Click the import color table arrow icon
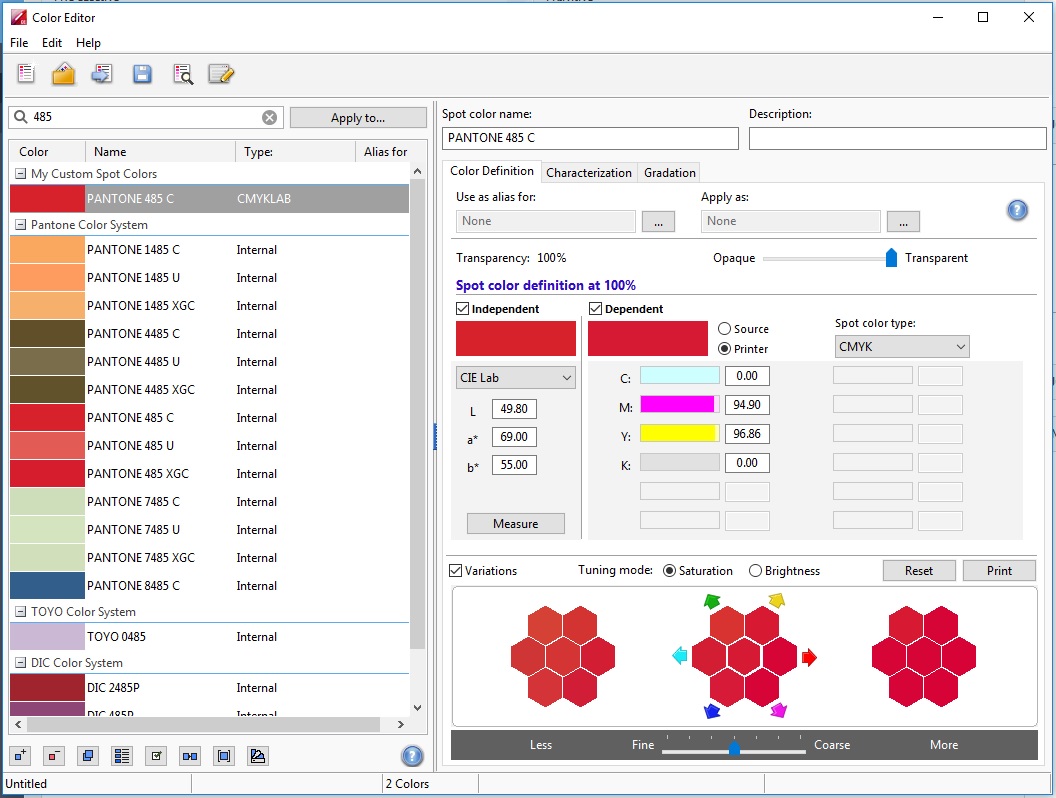The width and height of the screenshot is (1056, 798). 102,73
